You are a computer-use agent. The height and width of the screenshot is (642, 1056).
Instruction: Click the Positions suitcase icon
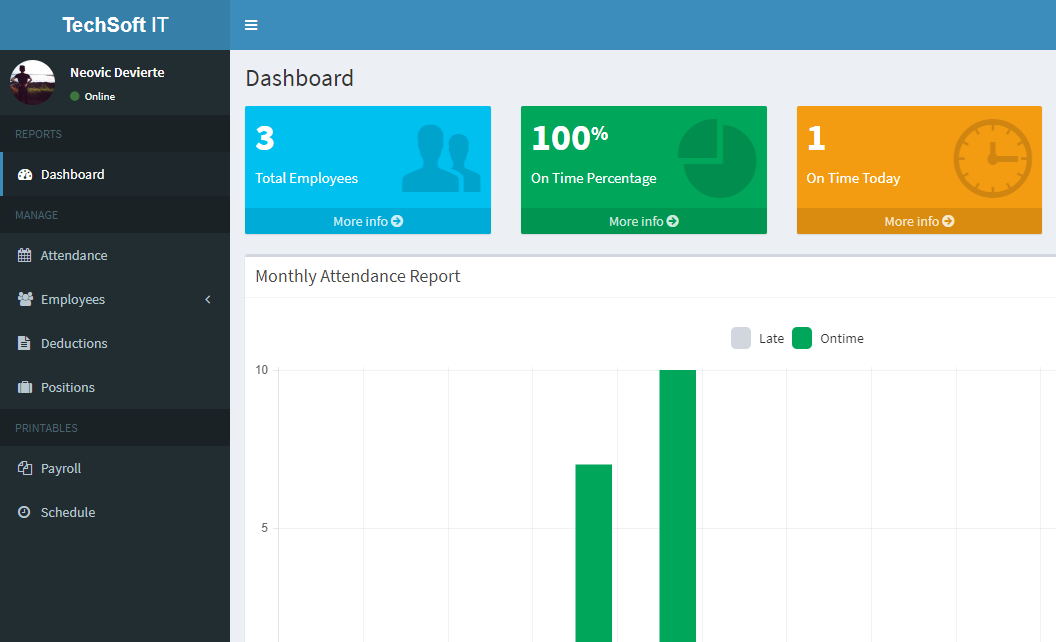click(25, 387)
